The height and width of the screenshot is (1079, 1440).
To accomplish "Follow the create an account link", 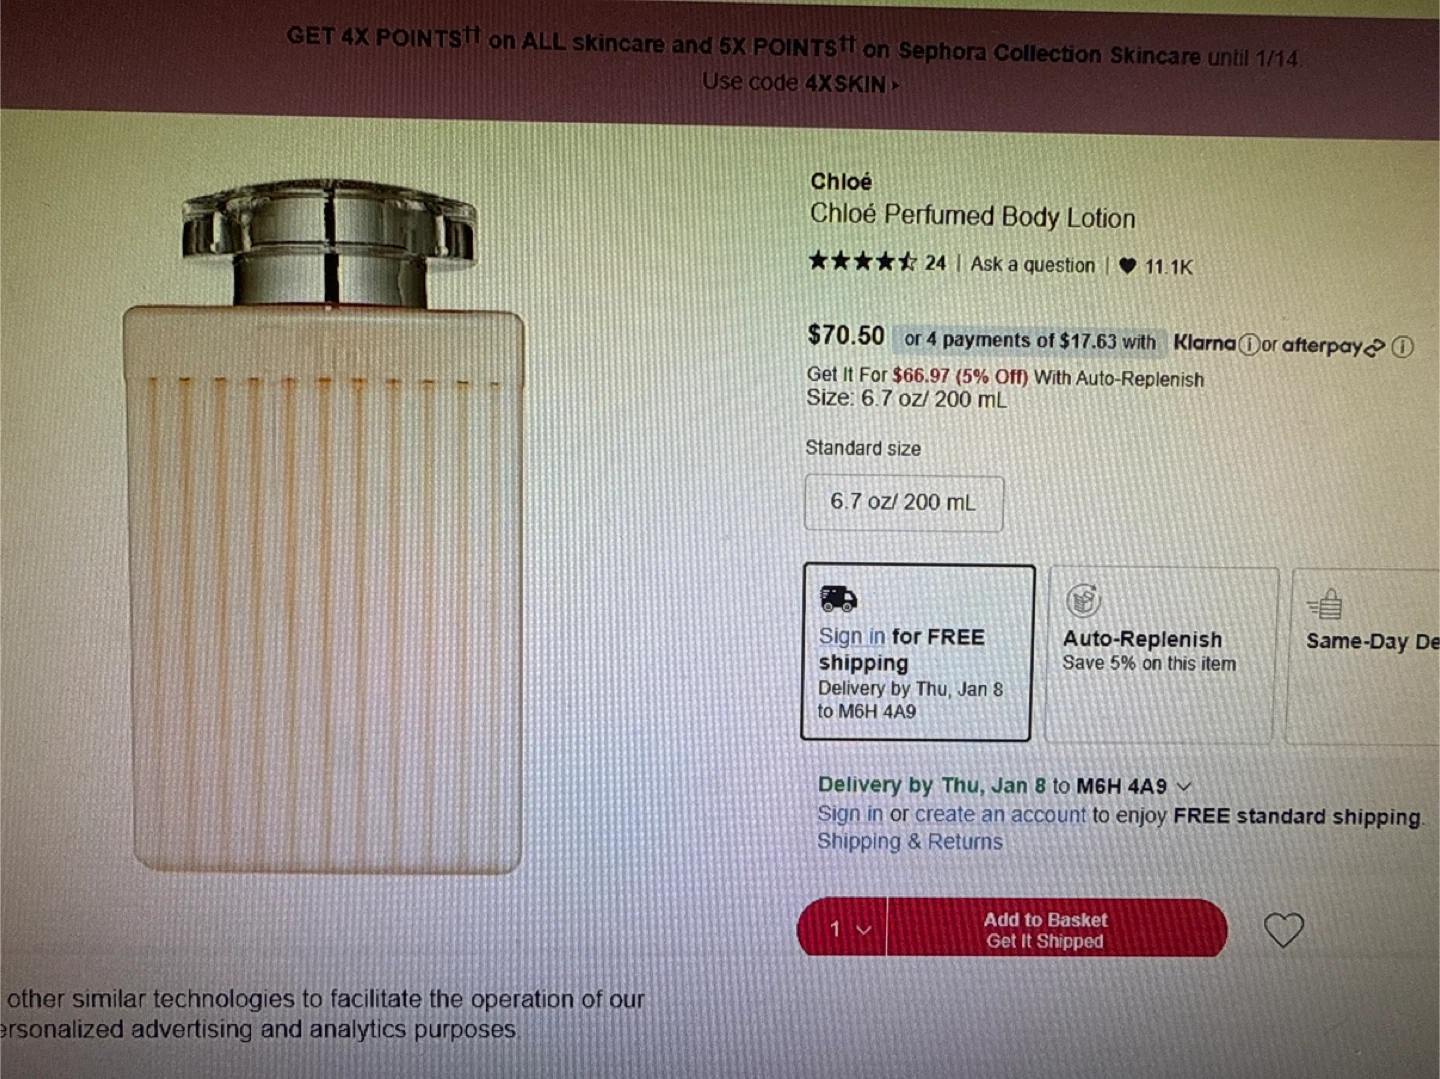I will click(1000, 815).
